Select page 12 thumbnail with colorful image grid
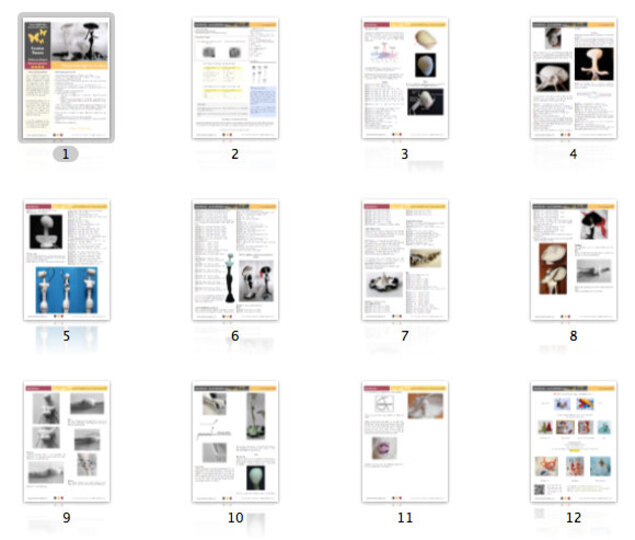Image resolution: width=635 pixels, height=540 pixels. (573, 441)
